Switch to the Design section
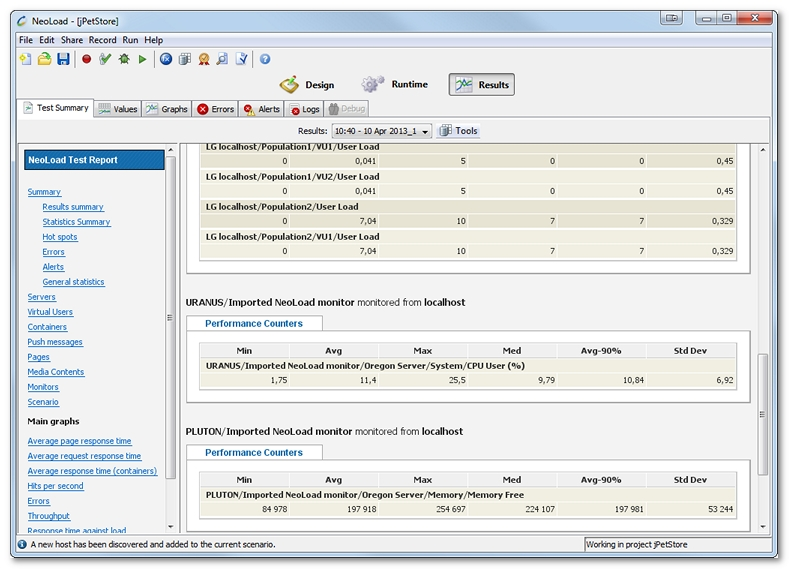The width and height of the screenshot is (789, 569). (307, 85)
